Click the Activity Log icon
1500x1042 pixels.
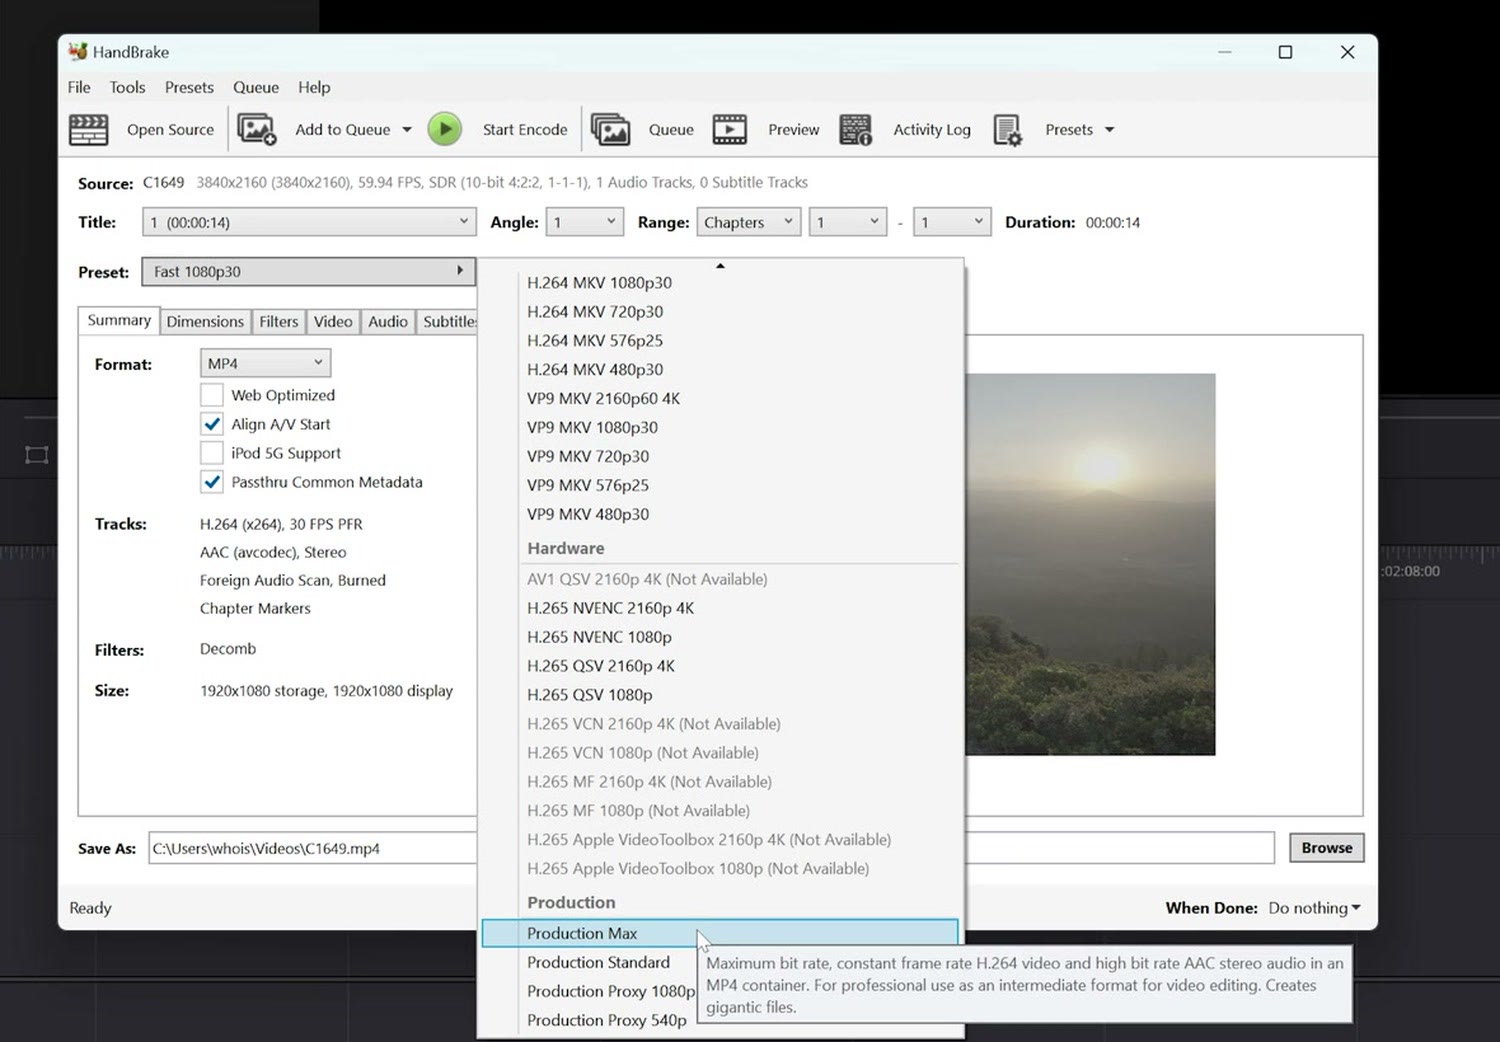[x=856, y=130]
